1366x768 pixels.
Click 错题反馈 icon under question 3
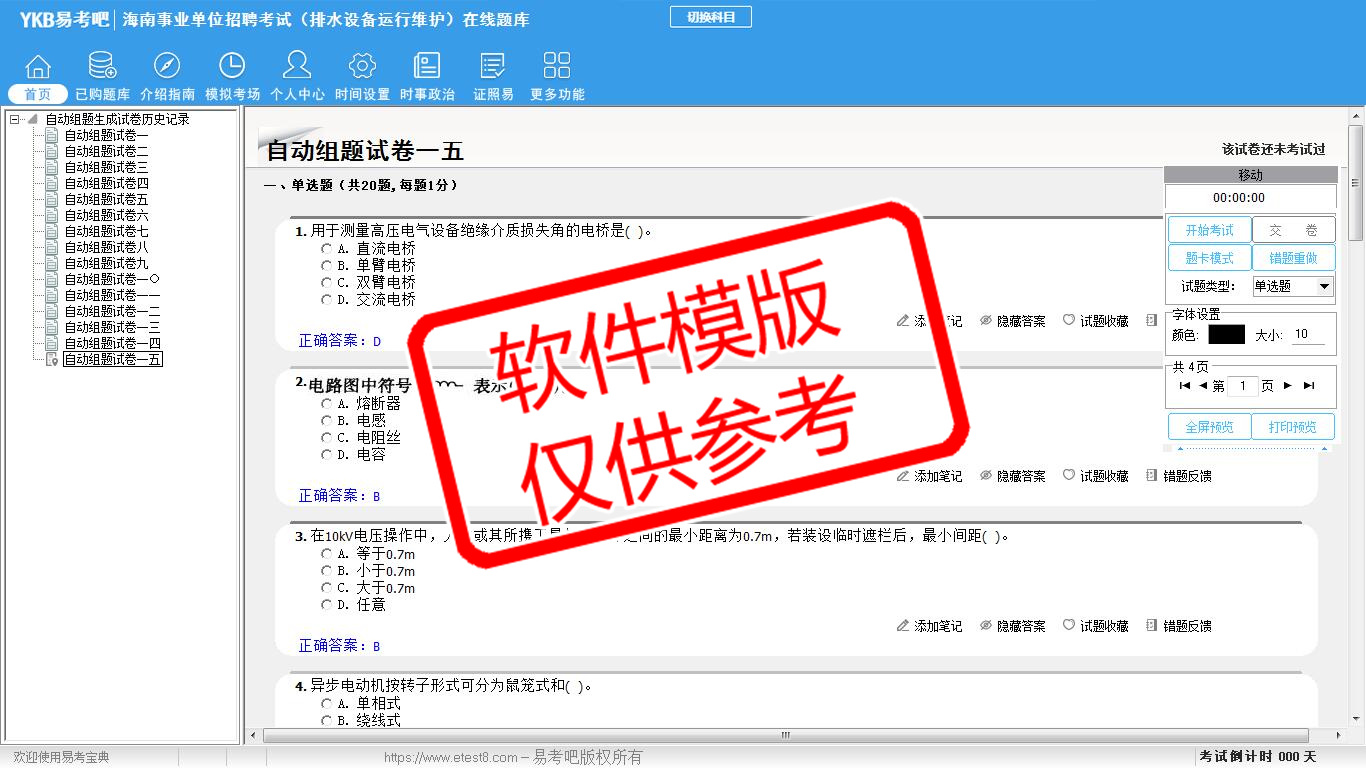(1151, 626)
